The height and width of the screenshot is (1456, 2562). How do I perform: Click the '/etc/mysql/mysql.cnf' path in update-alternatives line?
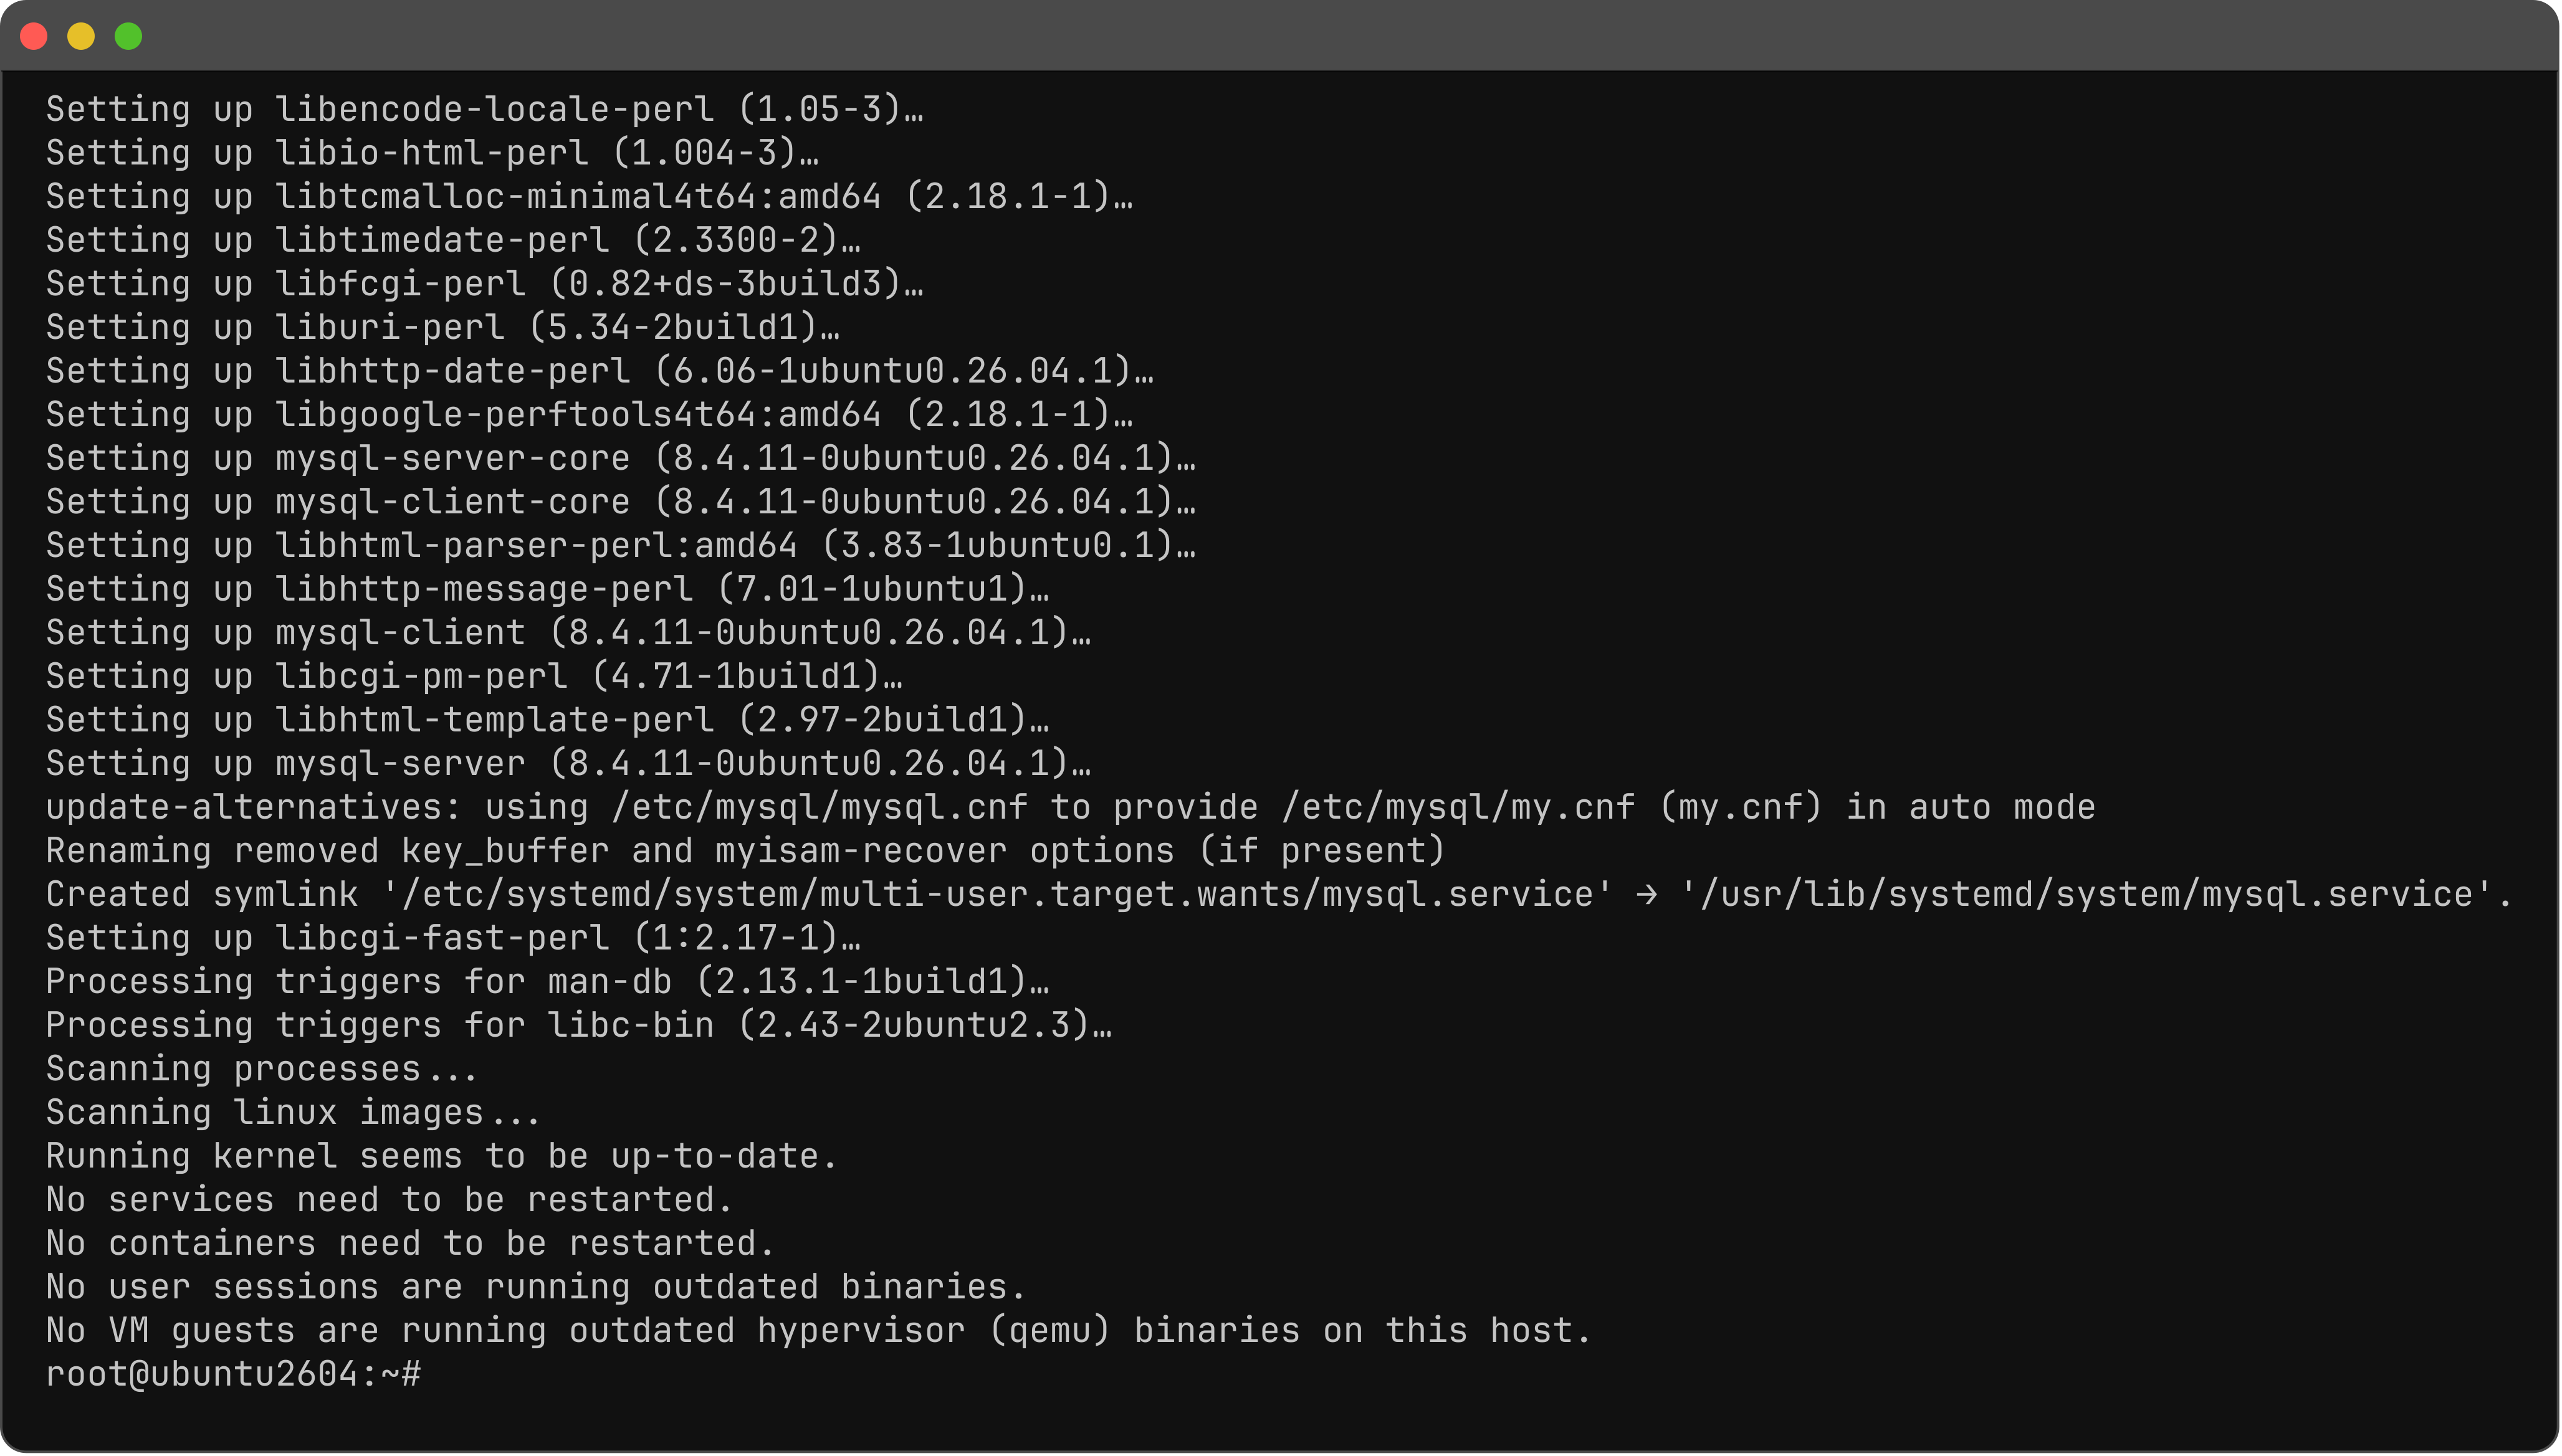coord(820,808)
